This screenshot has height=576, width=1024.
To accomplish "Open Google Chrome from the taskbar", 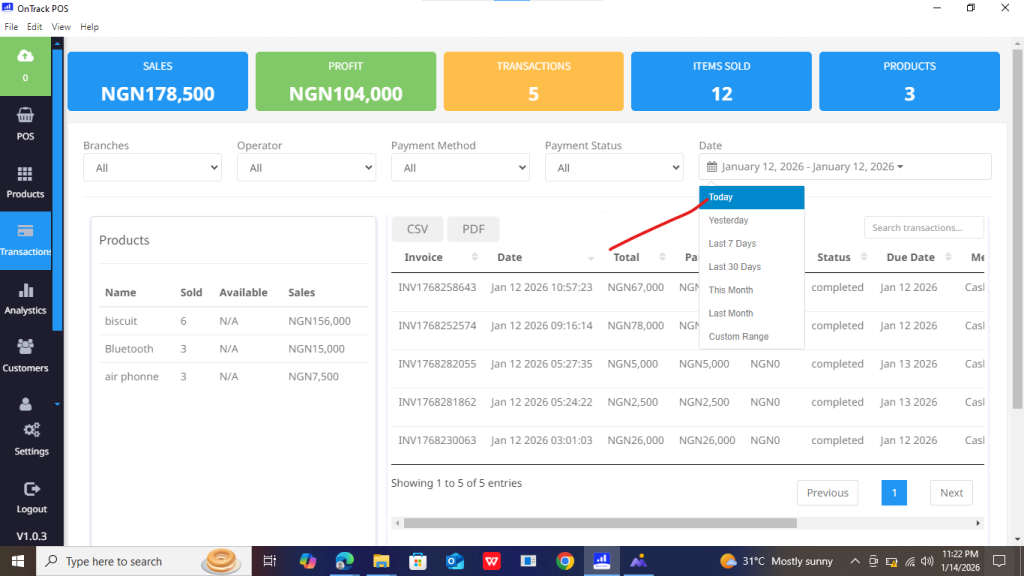I will pos(565,561).
